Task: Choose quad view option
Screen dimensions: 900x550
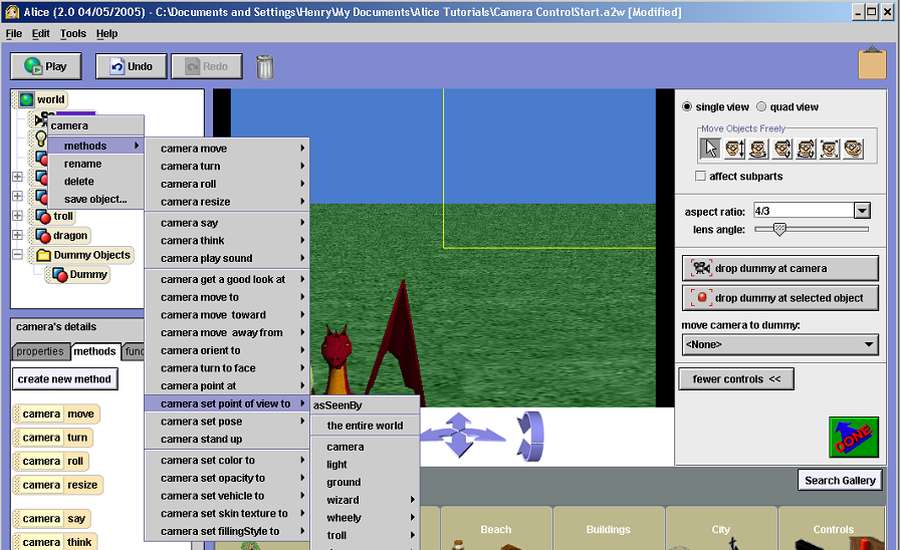Action: (788, 107)
